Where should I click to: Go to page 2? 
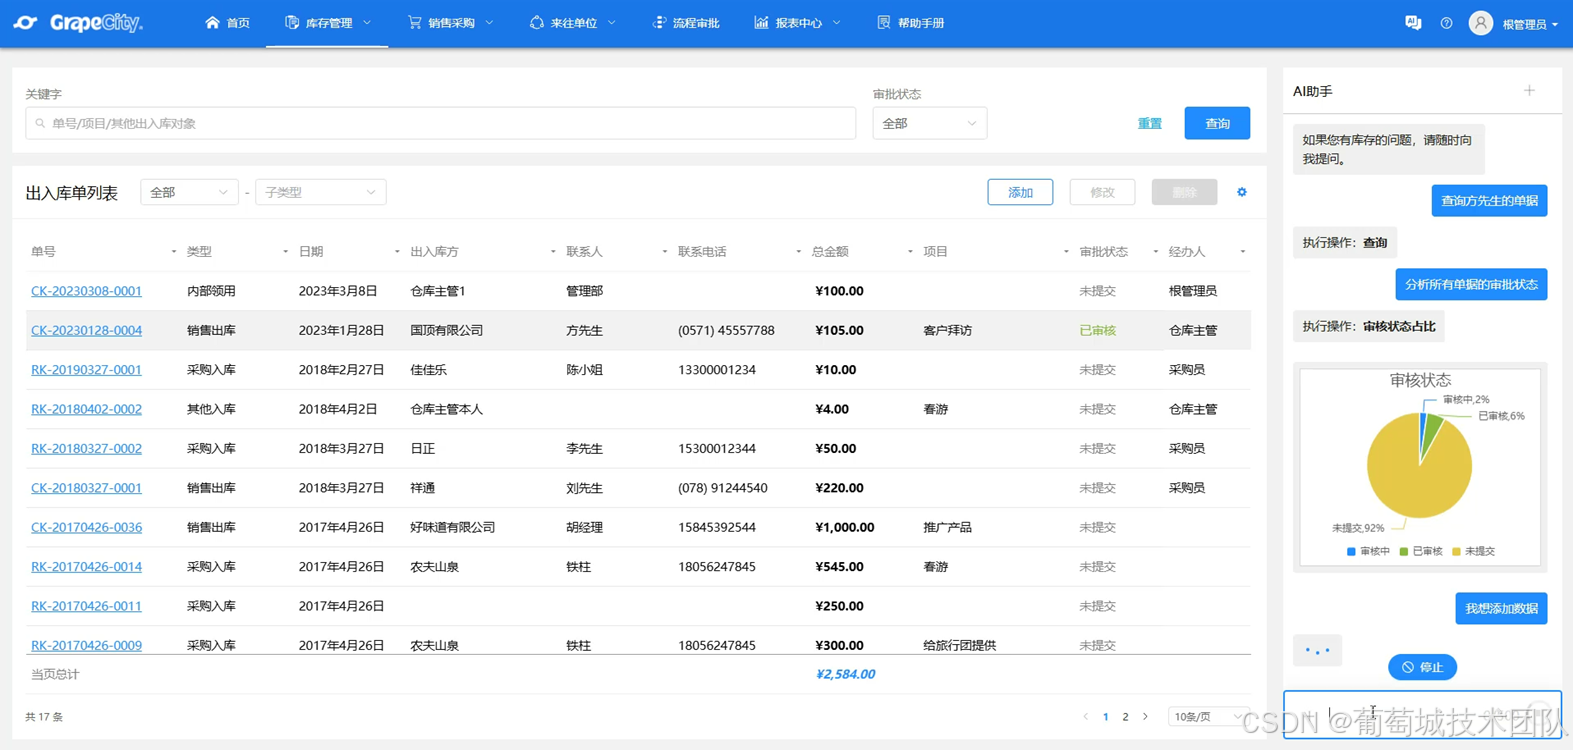(x=1125, y=717)
